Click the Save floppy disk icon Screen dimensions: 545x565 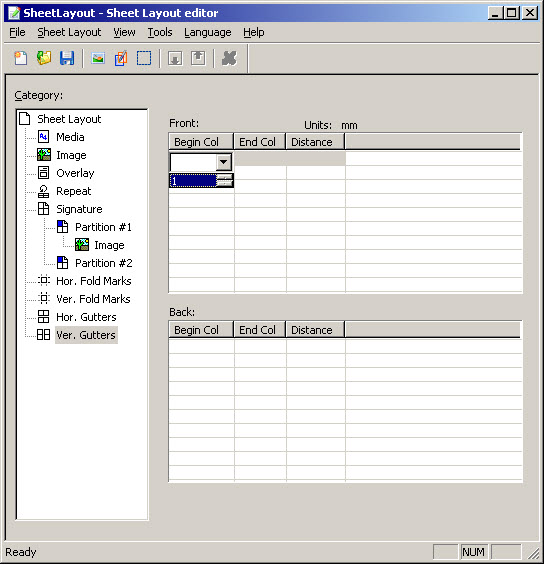[67, 58]
